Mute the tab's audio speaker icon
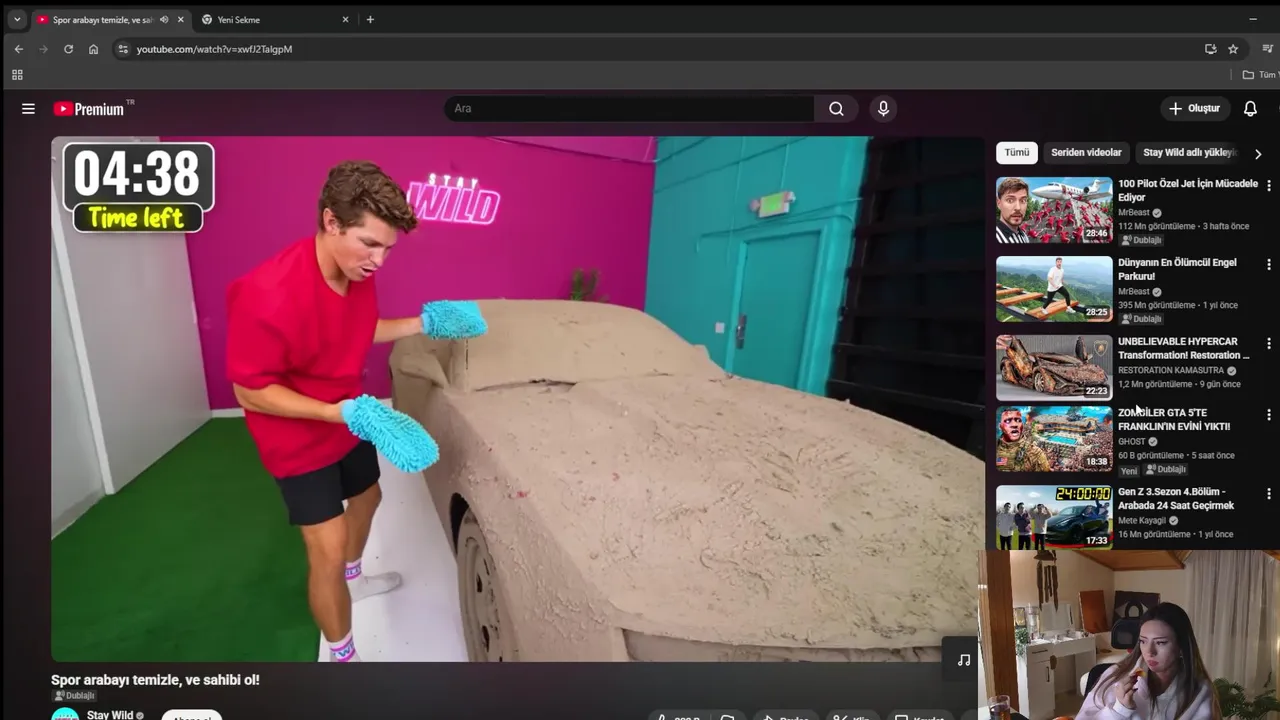The height and width of the screenshot is (720, 1280). (x=164, y=19)
